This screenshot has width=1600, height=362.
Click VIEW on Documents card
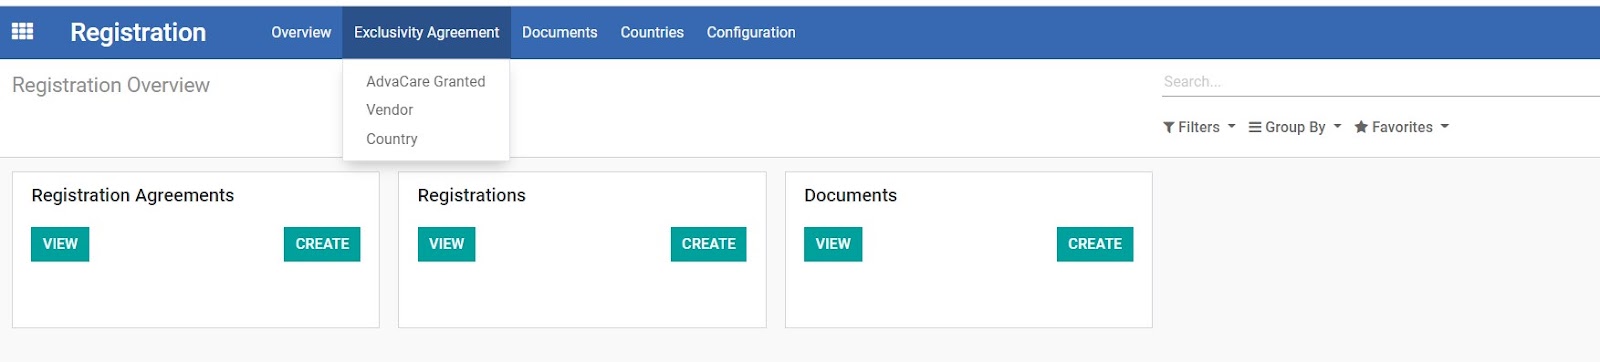pyautogui.click(x=833, y=244)
